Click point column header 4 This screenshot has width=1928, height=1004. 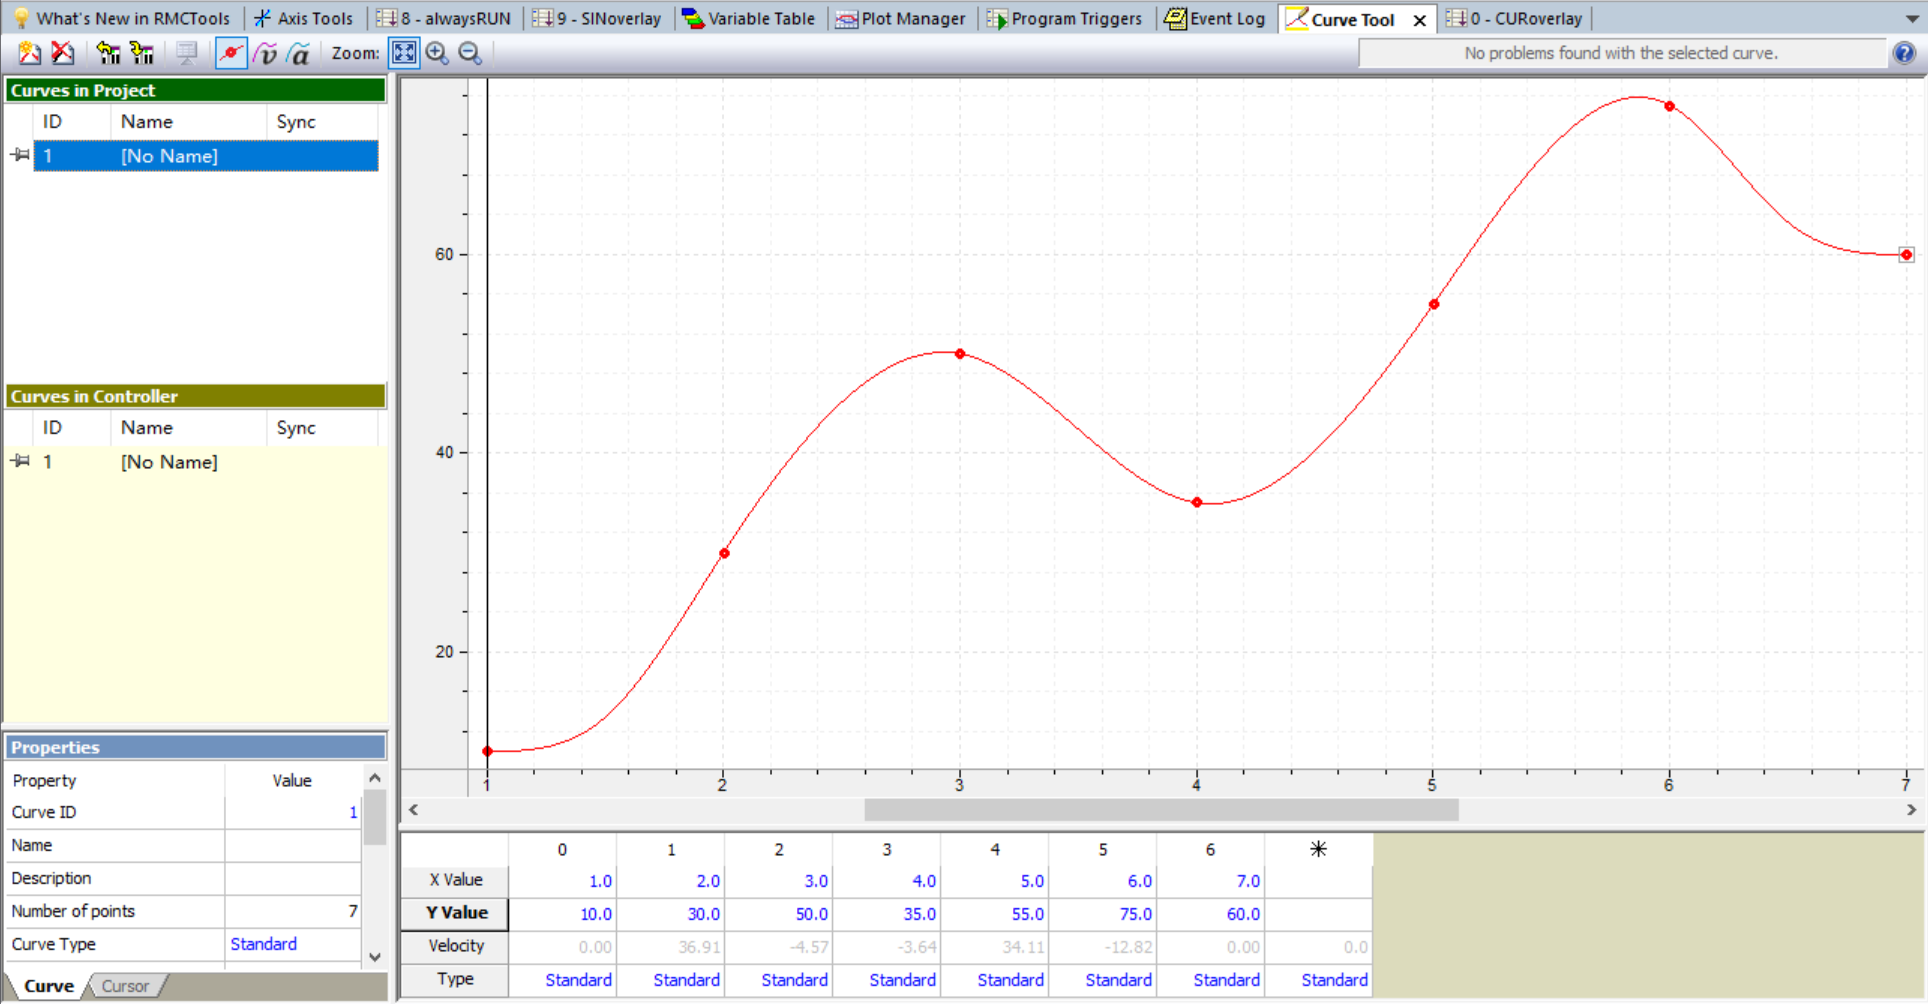click(x=995, y=849)
